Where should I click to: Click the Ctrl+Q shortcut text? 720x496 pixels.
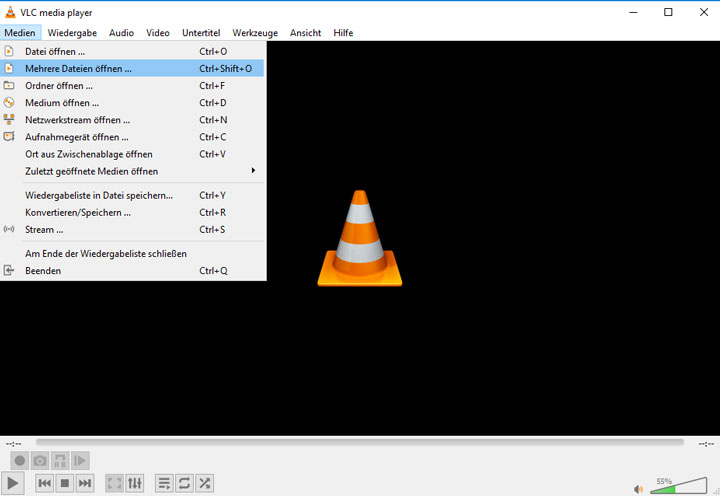click(213, 271)
